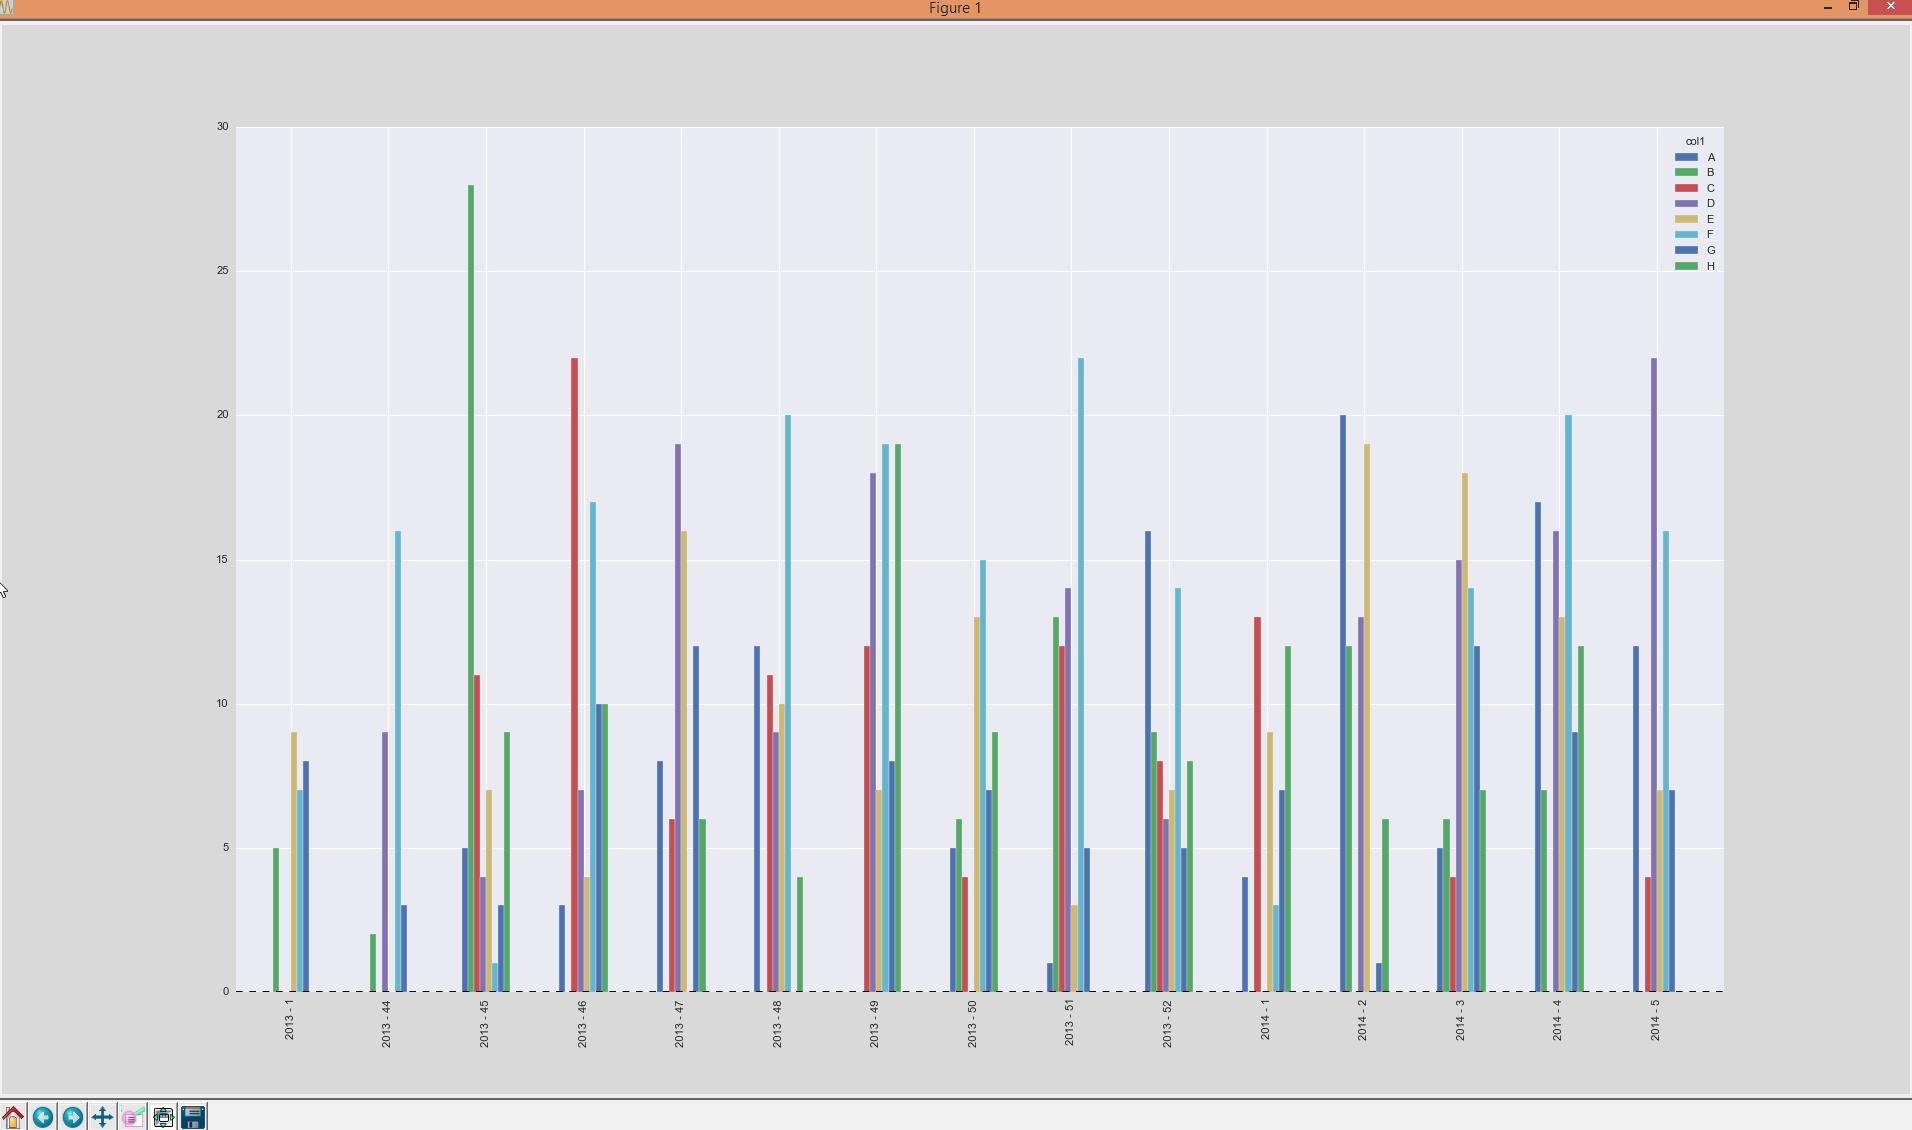Click the y-axis tick label 25
Image resolution: width=1912 pixels, height=1130 pixels.
pyautogui.click(x=222, y=271)
